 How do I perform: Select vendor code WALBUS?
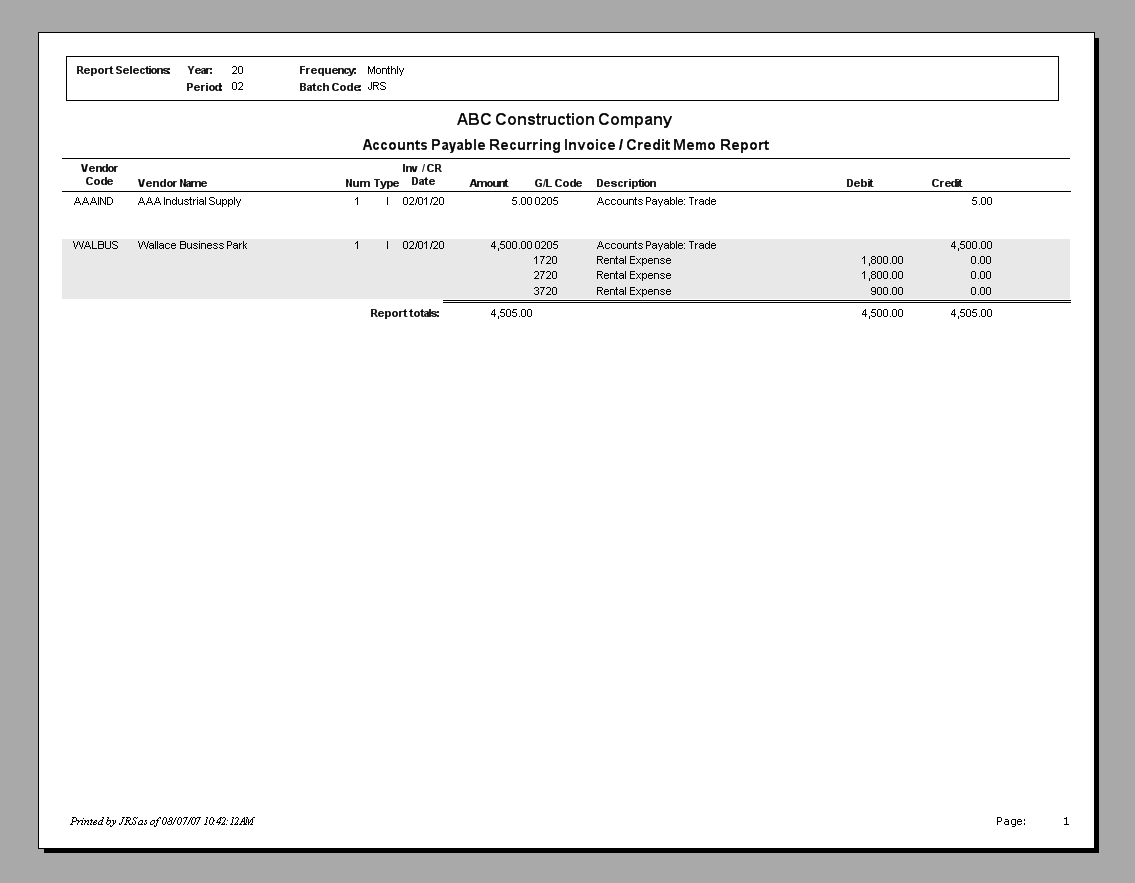(96, 245)
